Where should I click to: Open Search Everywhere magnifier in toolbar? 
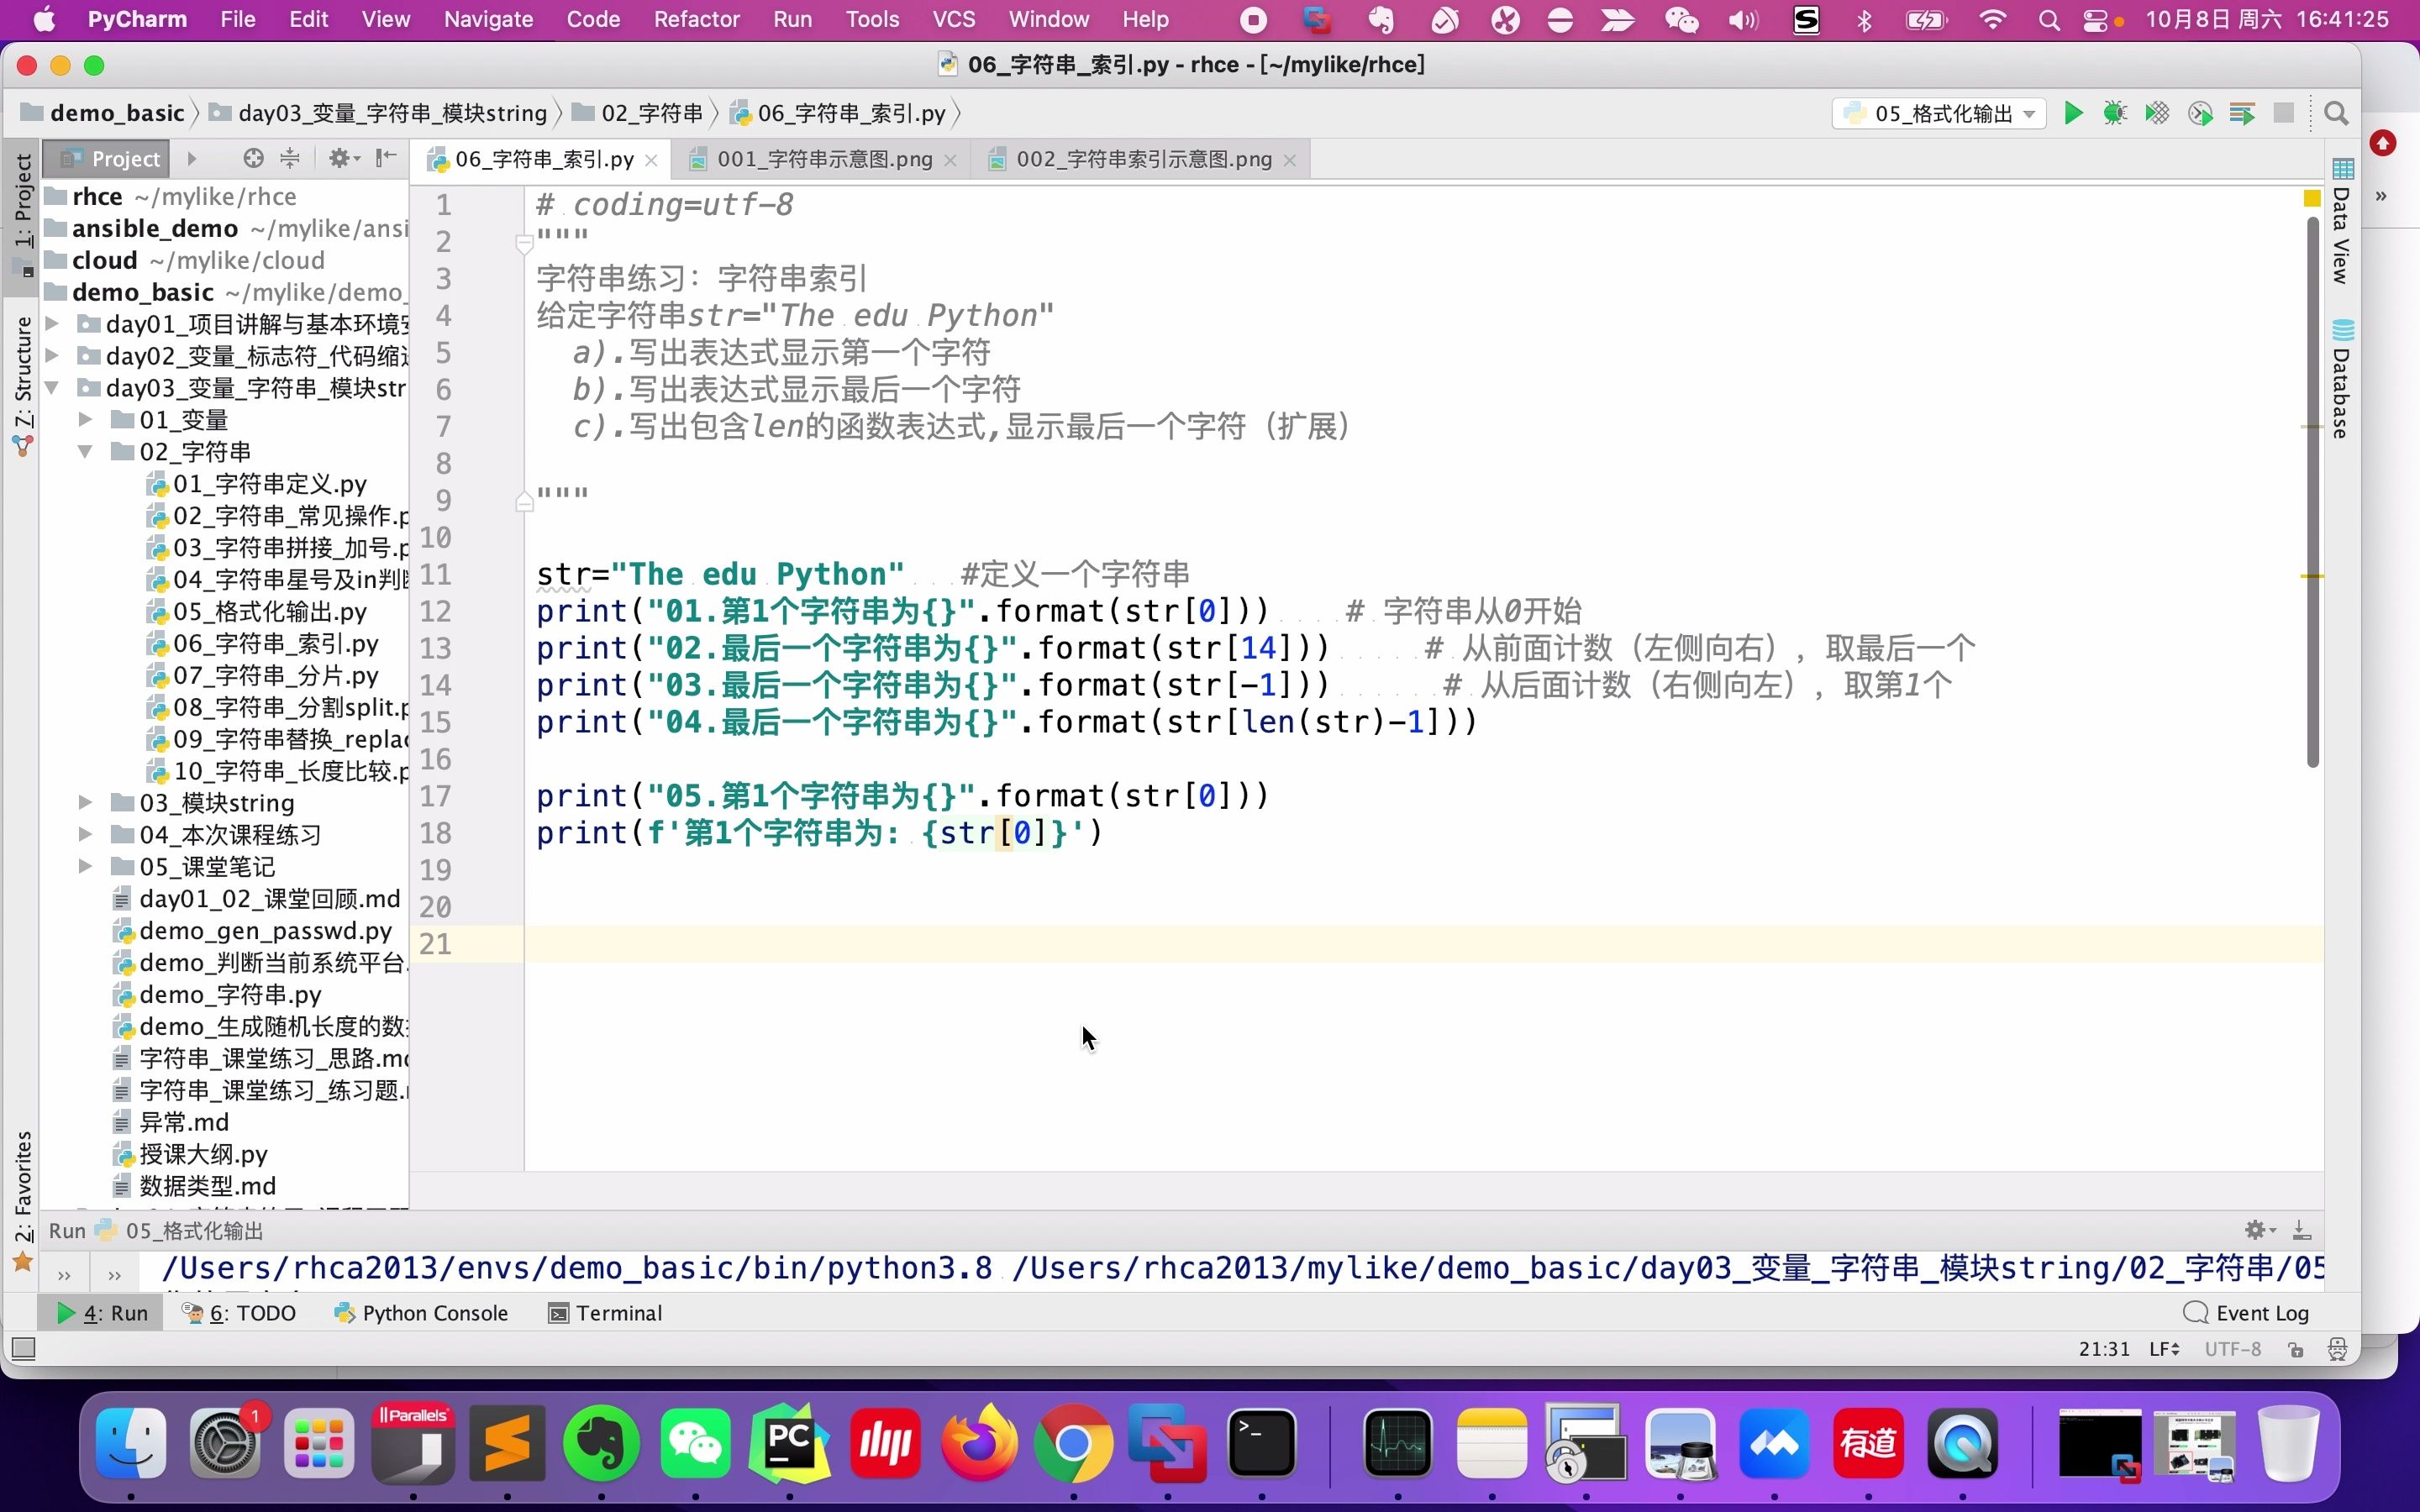2336,114
